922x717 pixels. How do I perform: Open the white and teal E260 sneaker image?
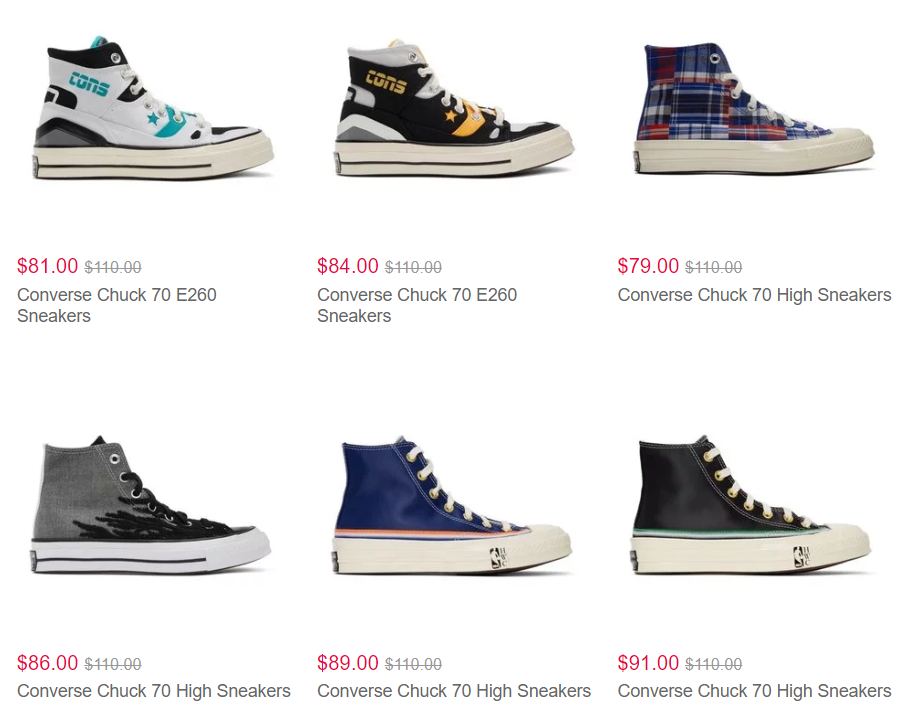[153, 108]
